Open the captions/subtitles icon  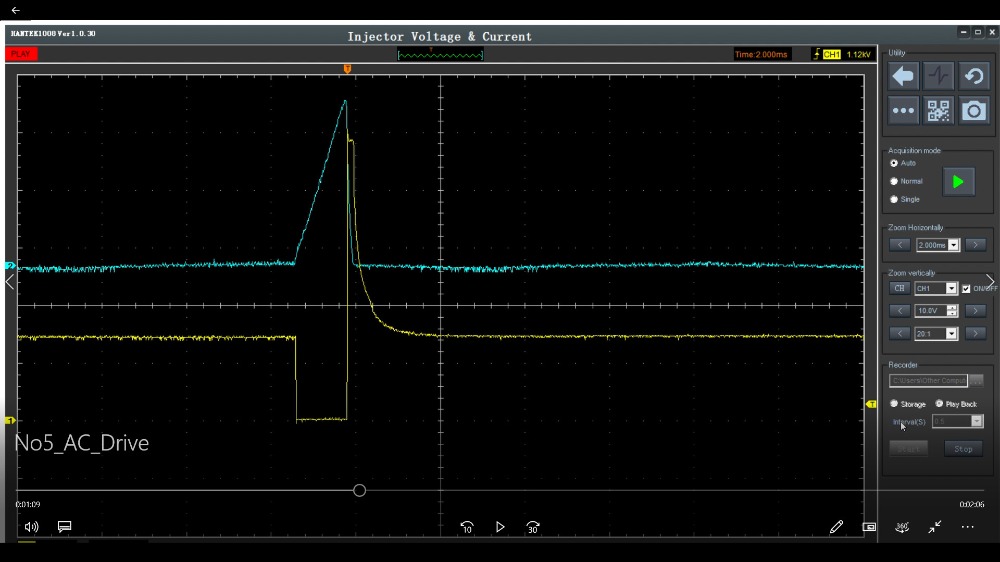[64, 527]
